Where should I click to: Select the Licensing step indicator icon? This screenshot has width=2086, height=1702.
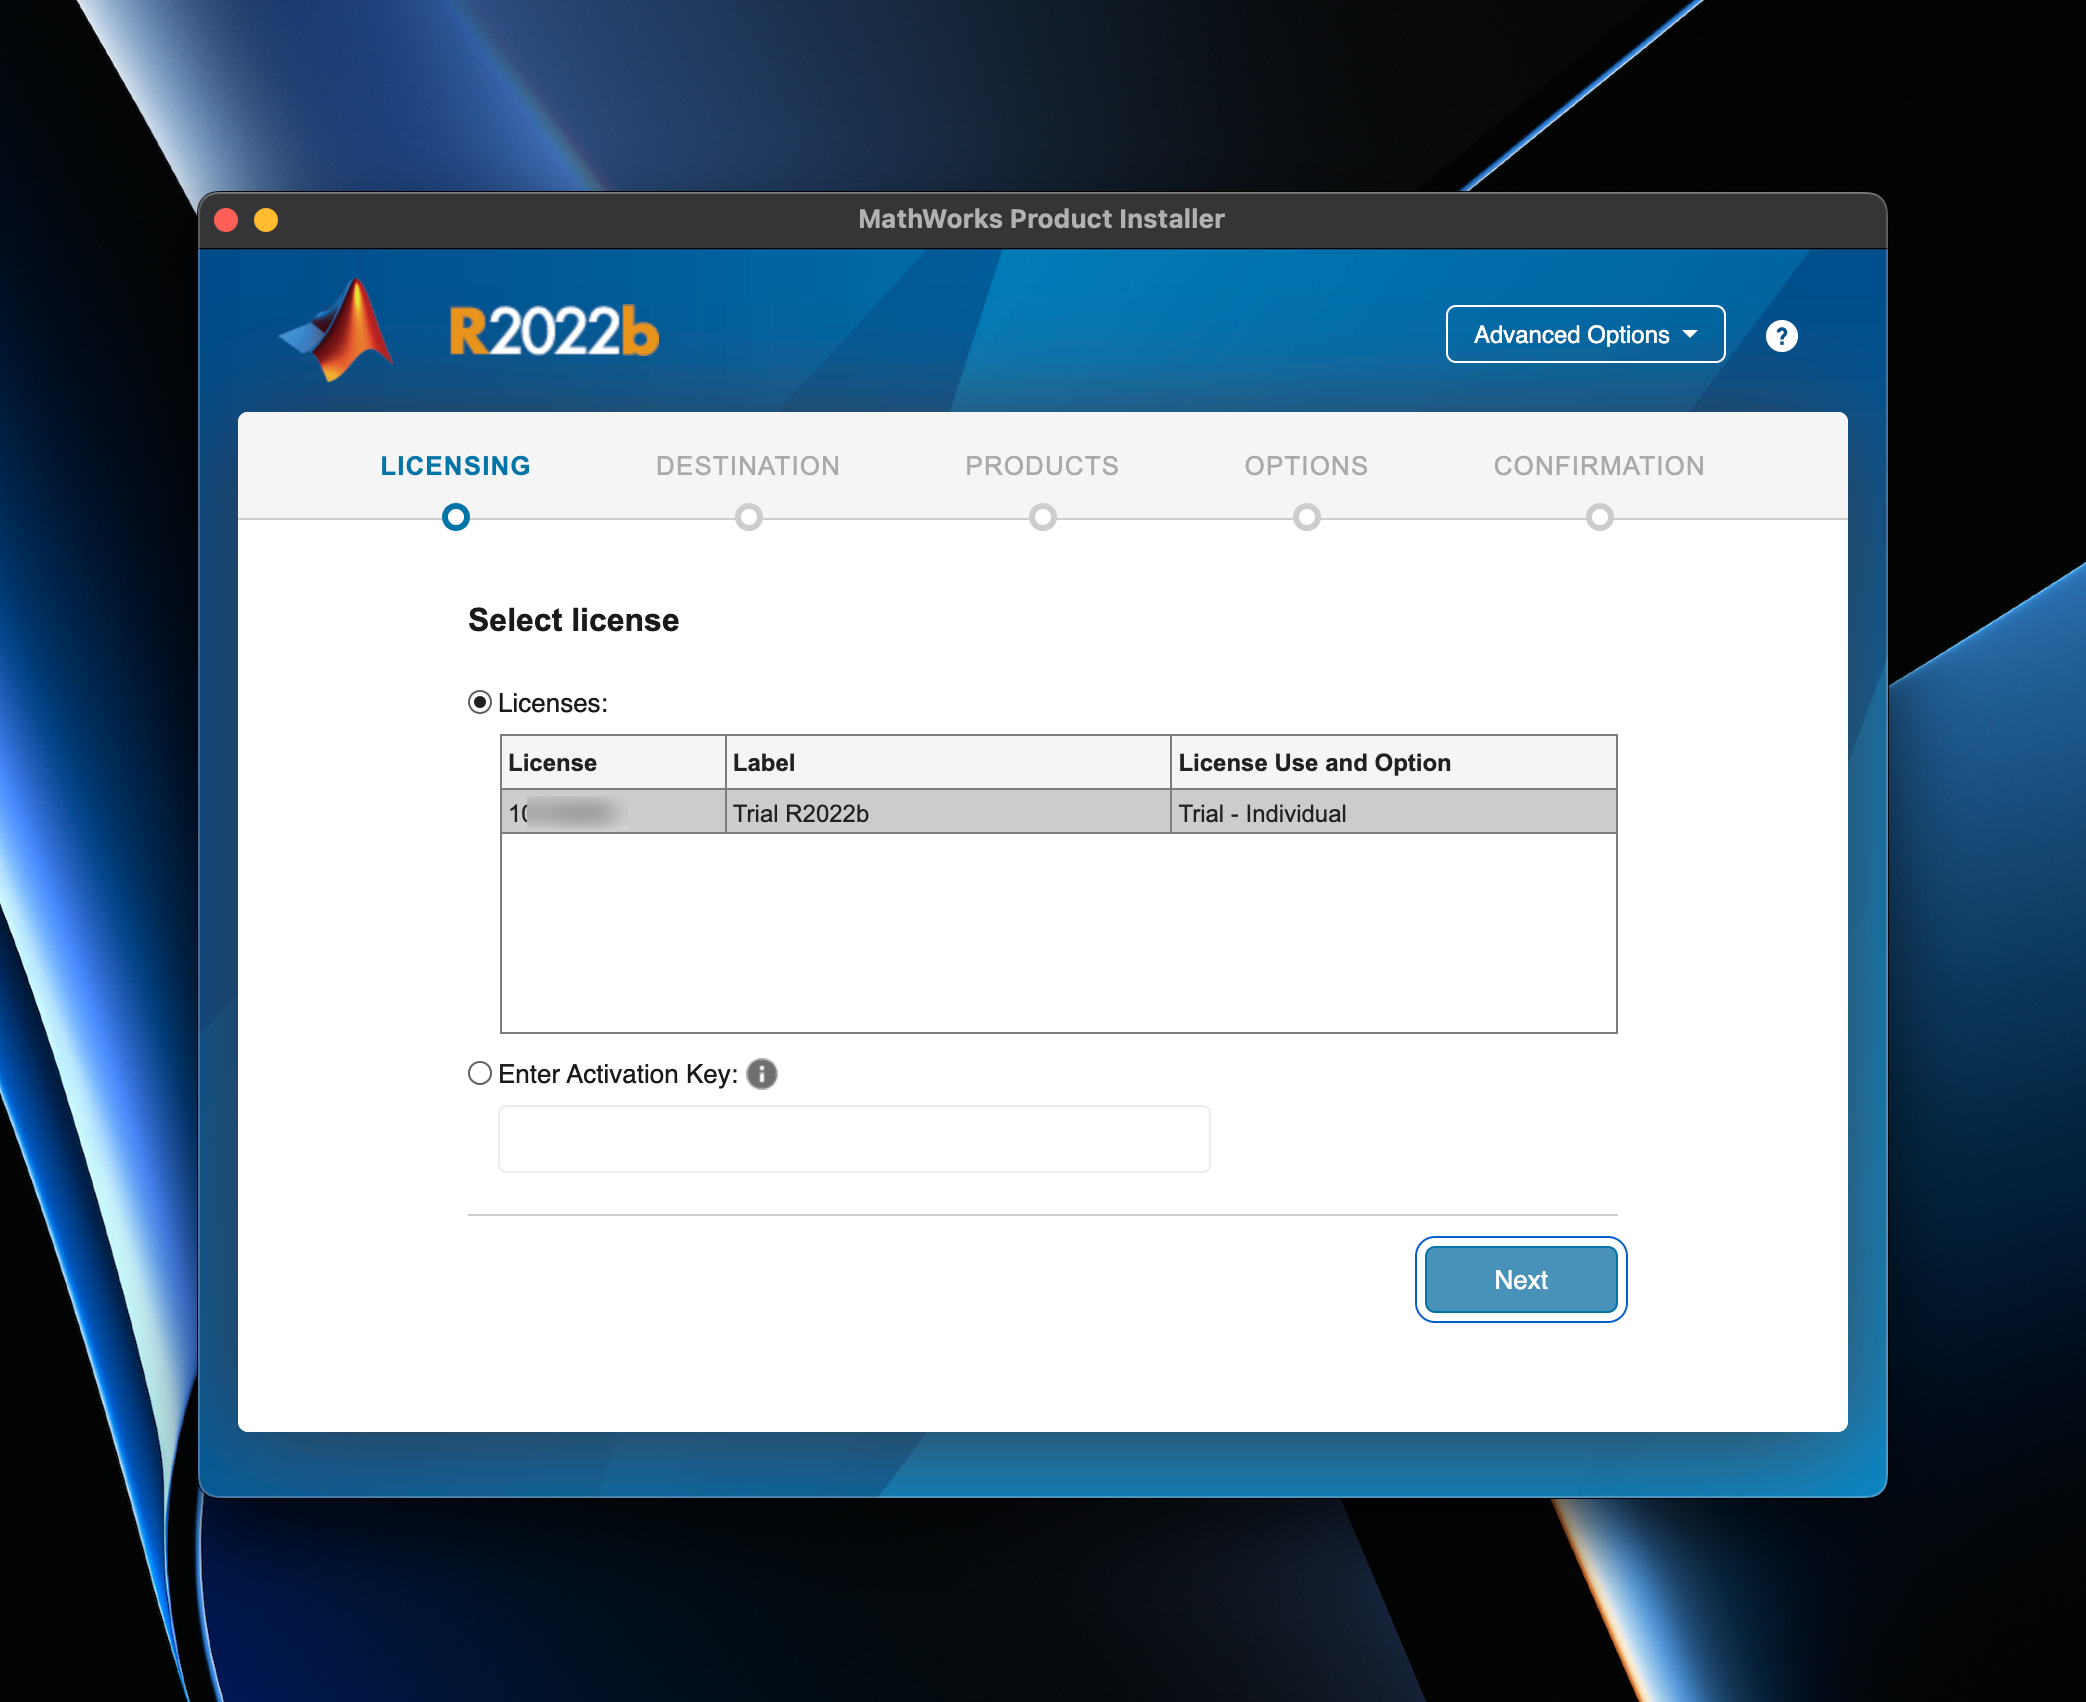click(x=454, y=516)
